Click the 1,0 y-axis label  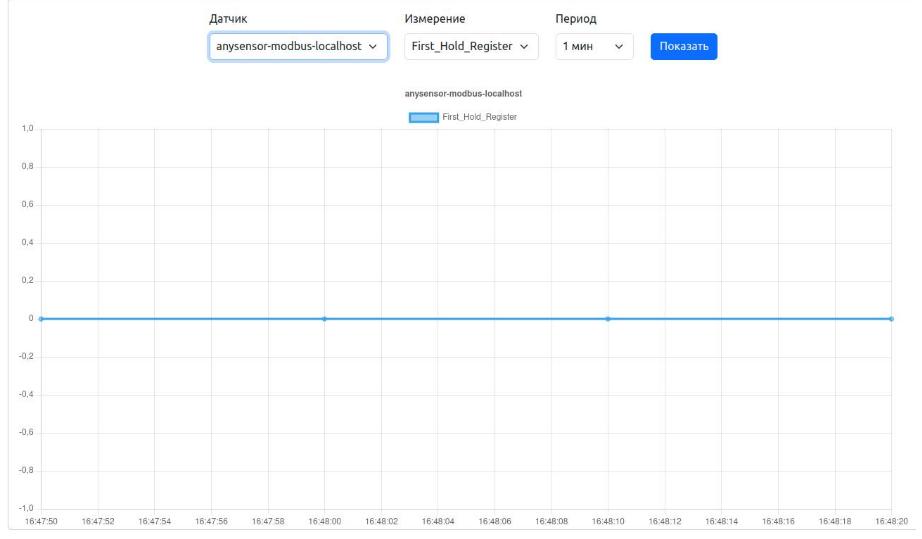[28, 130]
